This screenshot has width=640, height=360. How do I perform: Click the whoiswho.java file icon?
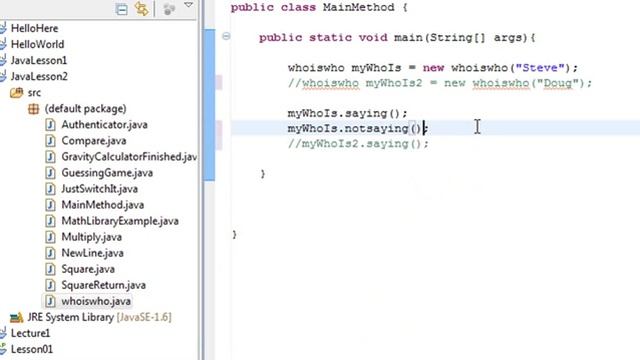pyautogui.click(x=50, y=301)
